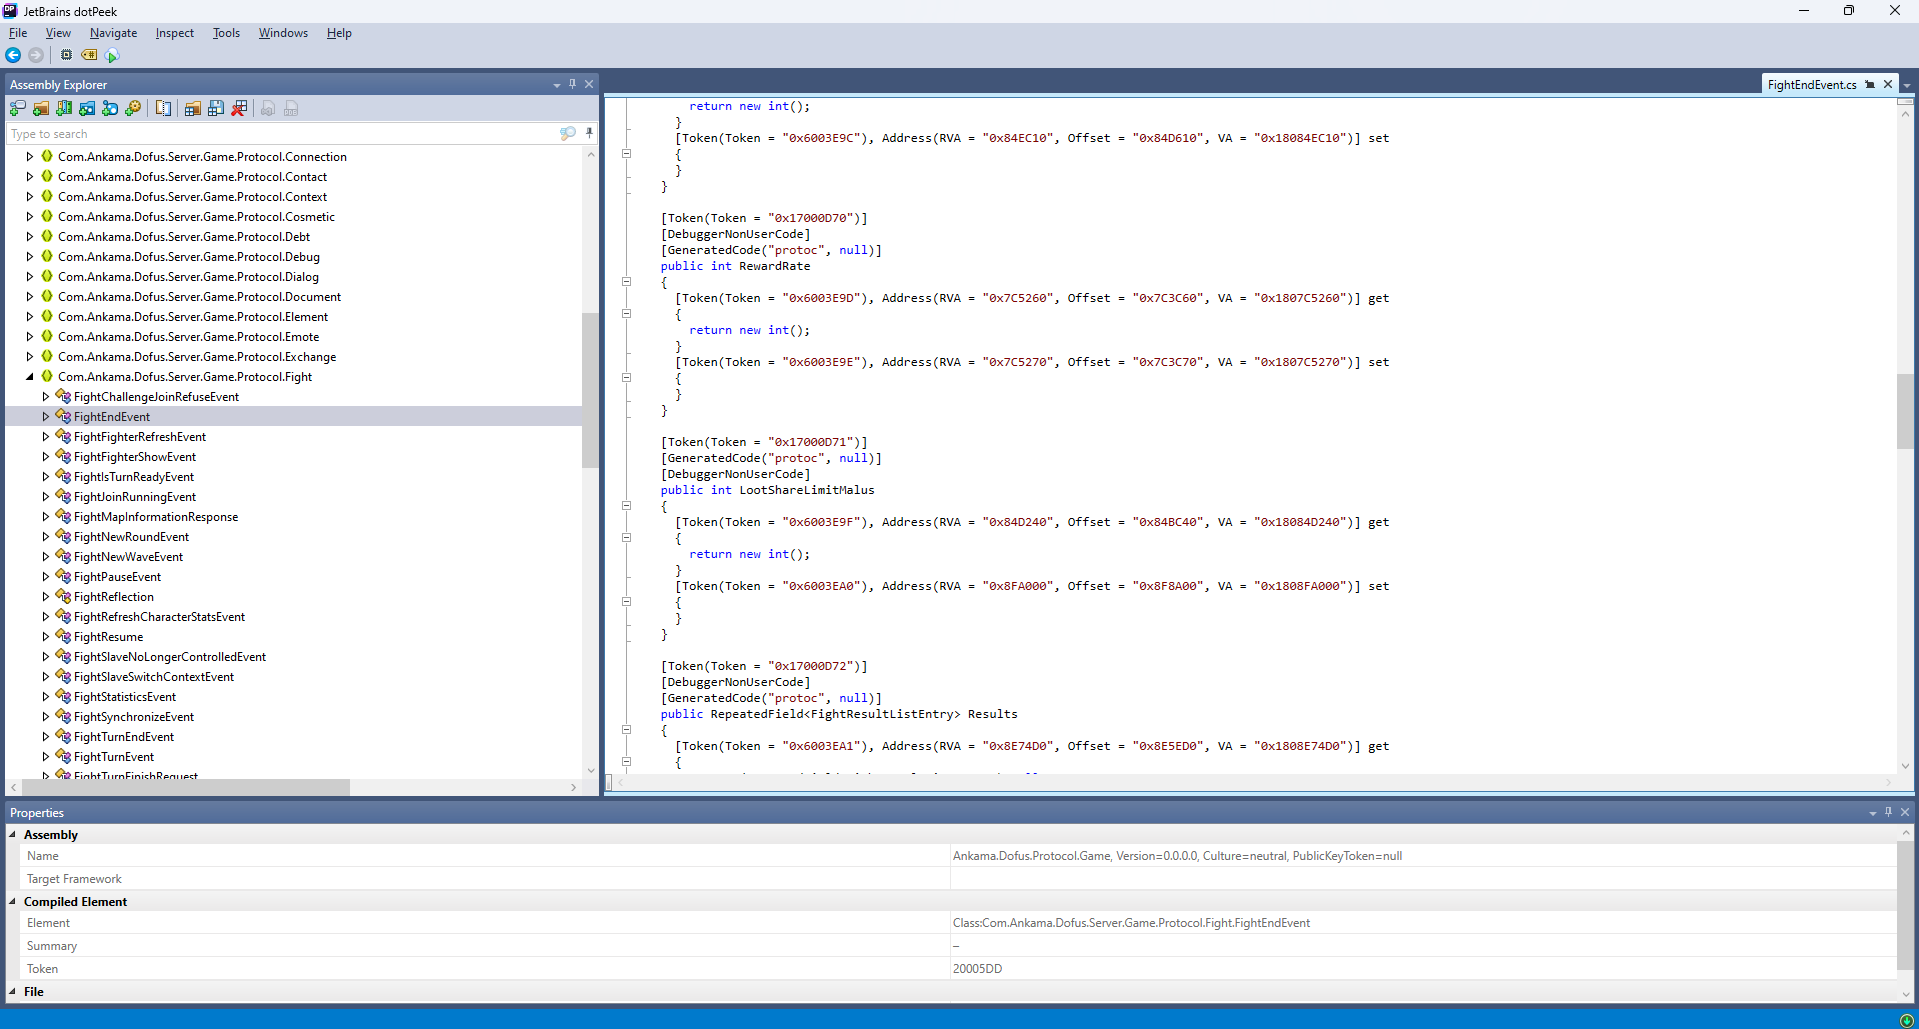Click the grayed Navigate Forward arrow
The width and height of the screenshot is (1919, 1029).
[36, 55]
